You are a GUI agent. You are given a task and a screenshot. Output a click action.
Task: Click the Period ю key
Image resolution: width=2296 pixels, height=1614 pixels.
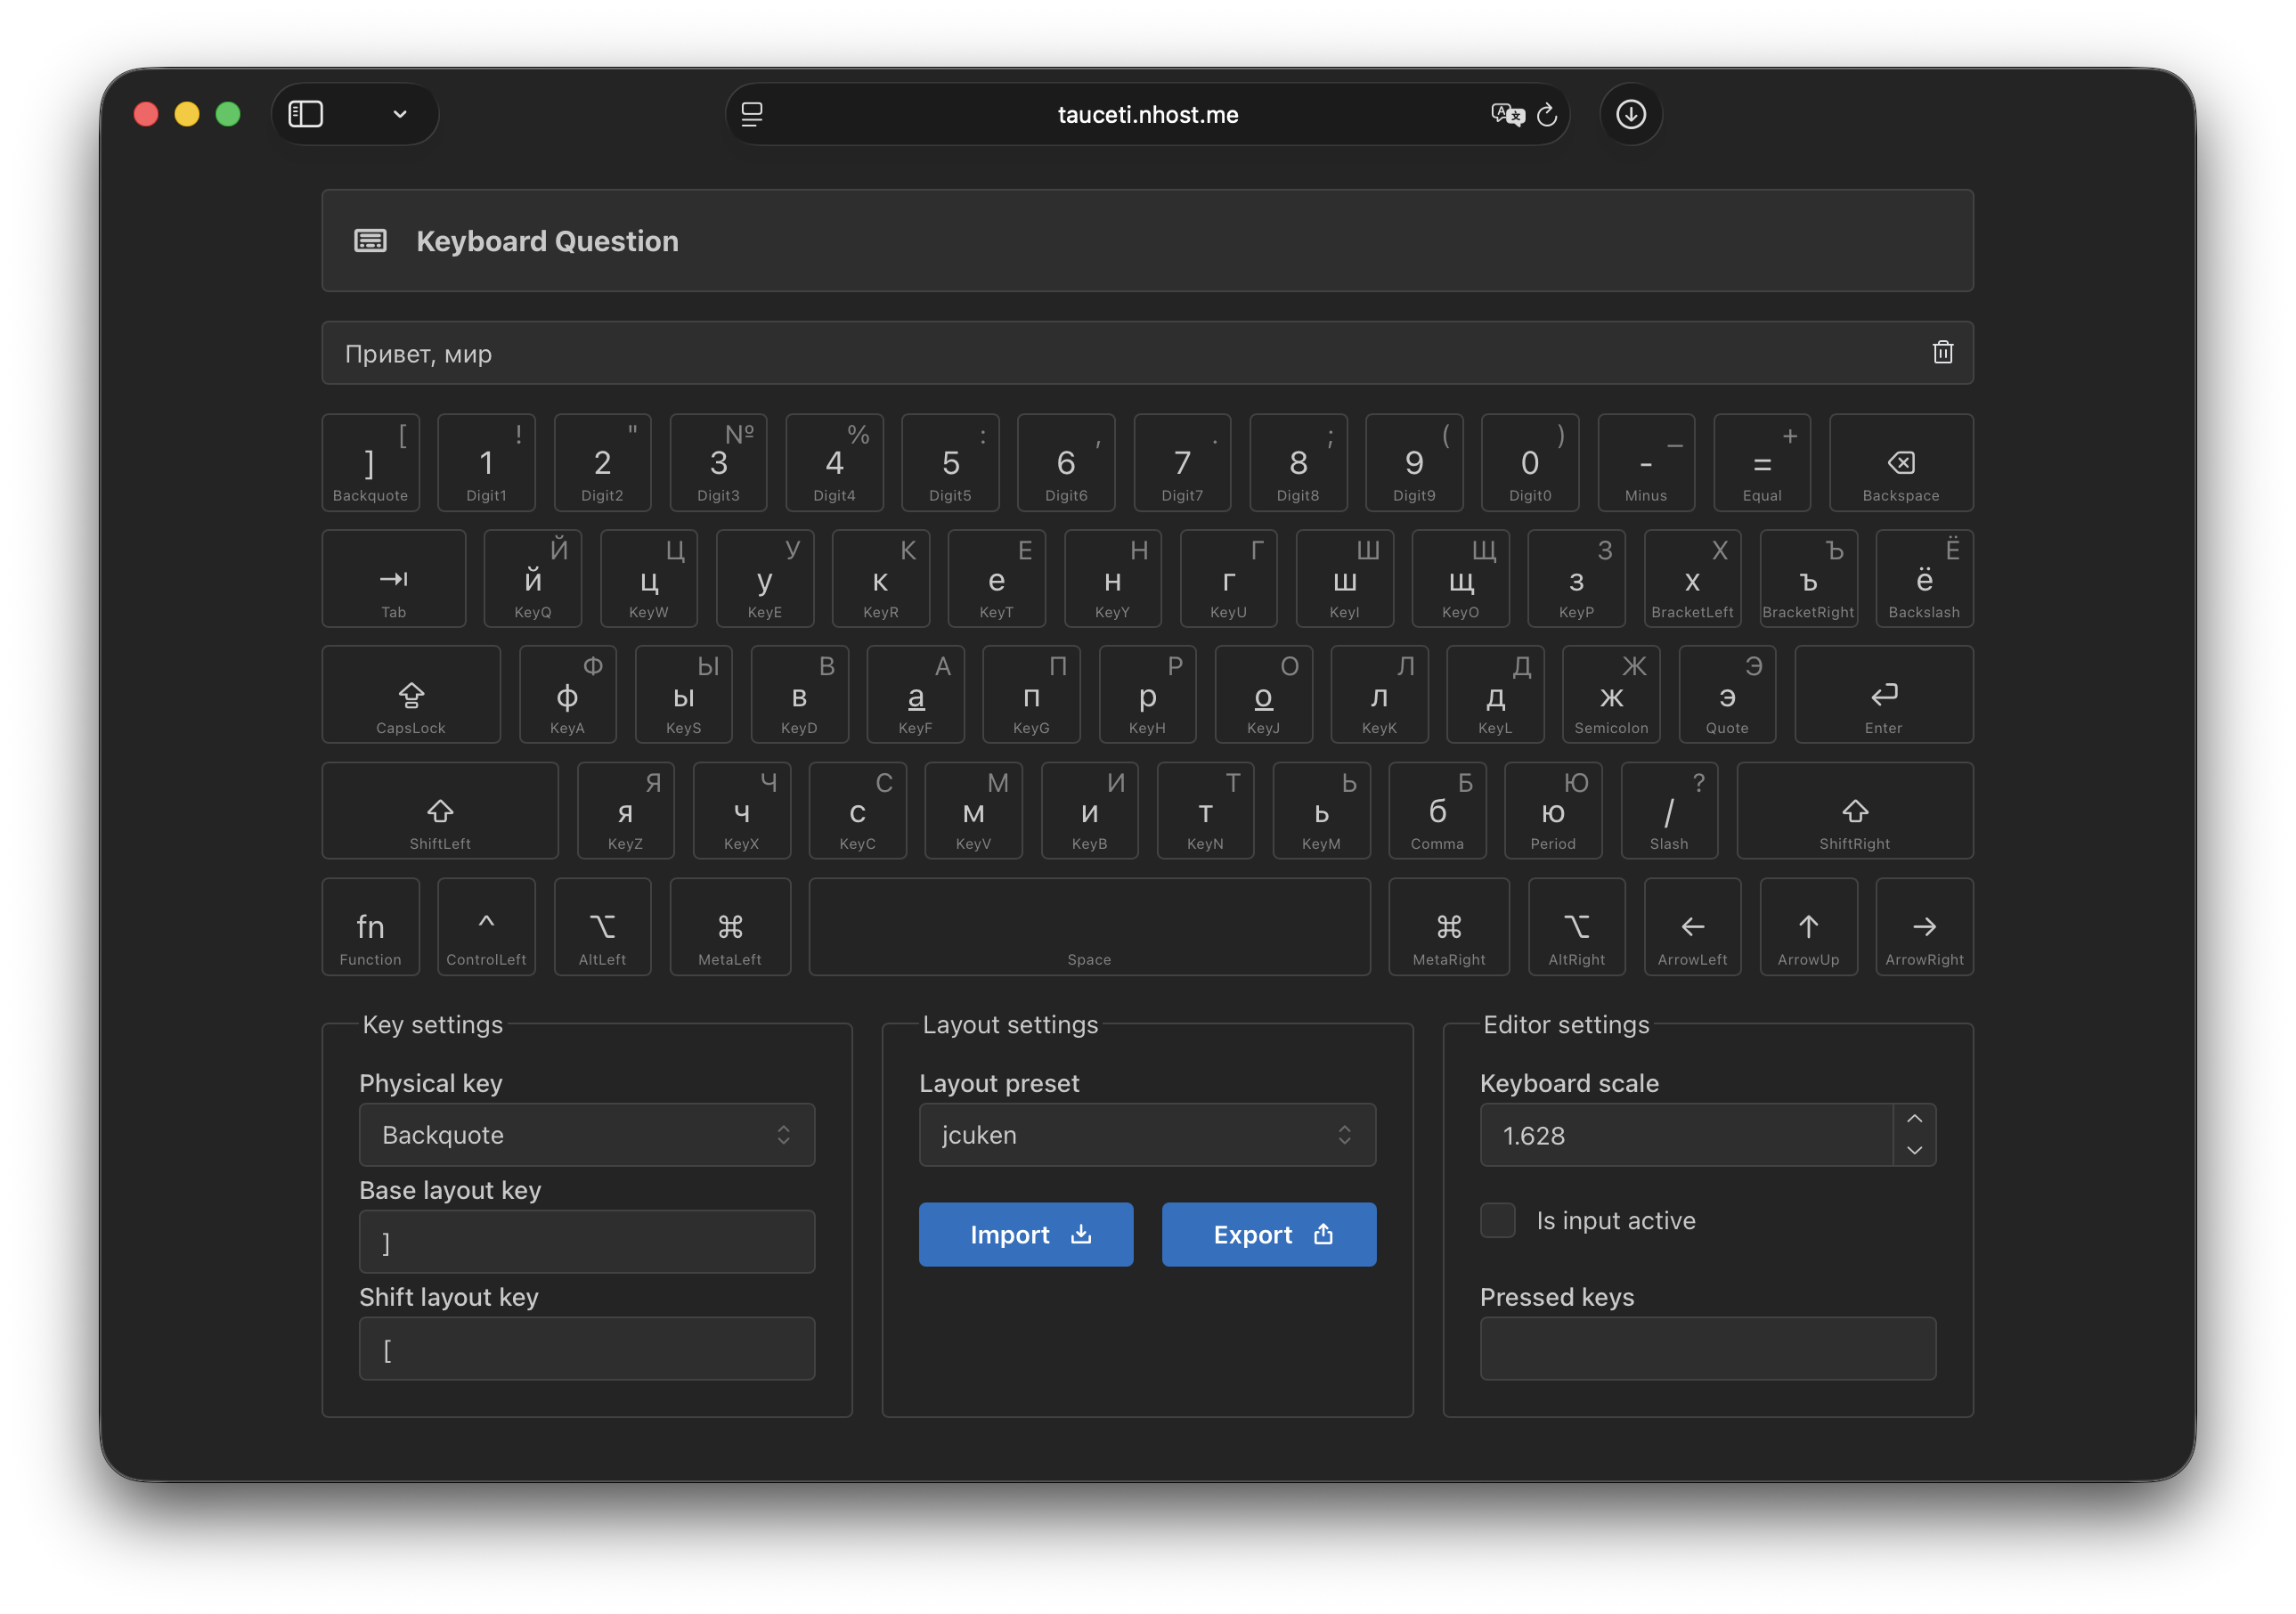pyautogui.click(x=1553, y=810)
